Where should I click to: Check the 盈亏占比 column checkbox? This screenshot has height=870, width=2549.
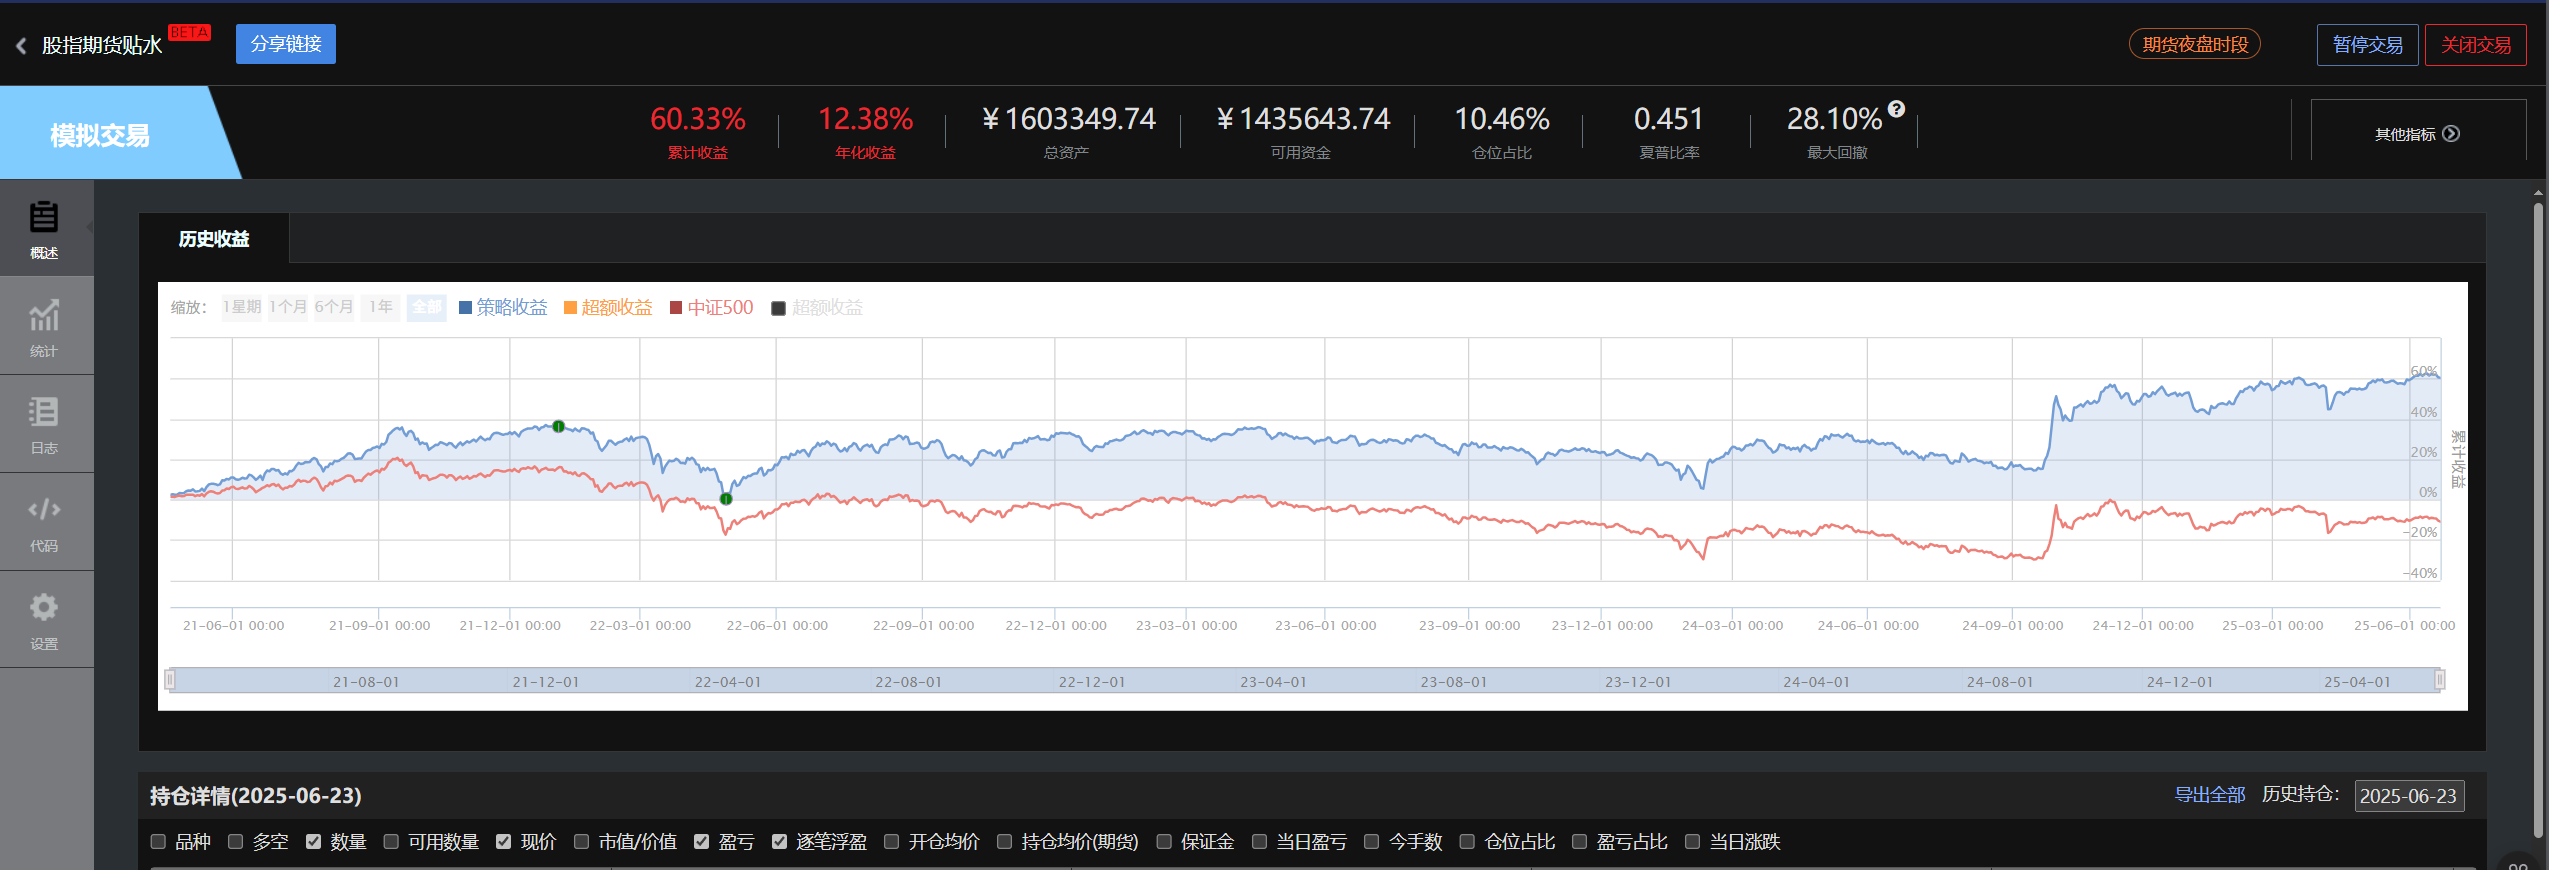click(1580, 842)
